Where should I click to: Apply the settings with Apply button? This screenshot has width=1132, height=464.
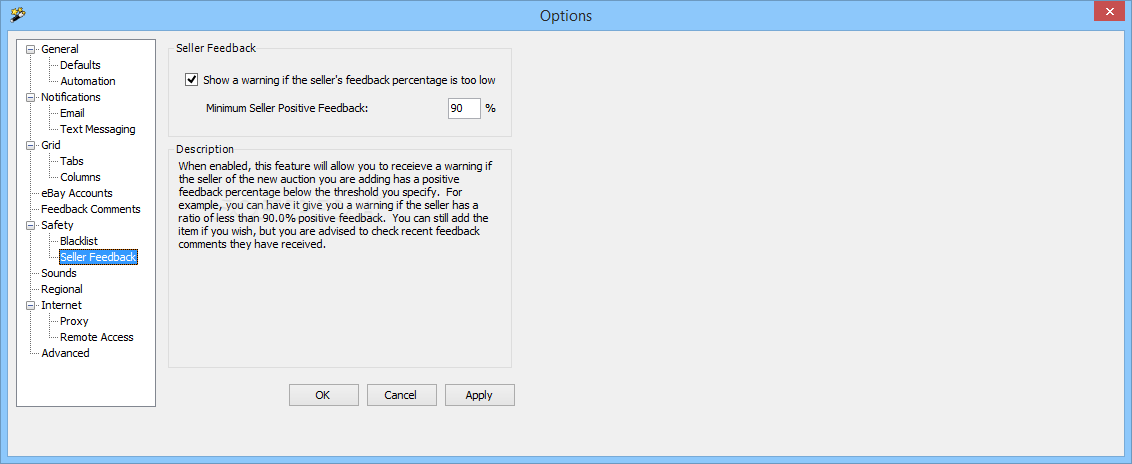pyautogui.click(x=479, y=395)
